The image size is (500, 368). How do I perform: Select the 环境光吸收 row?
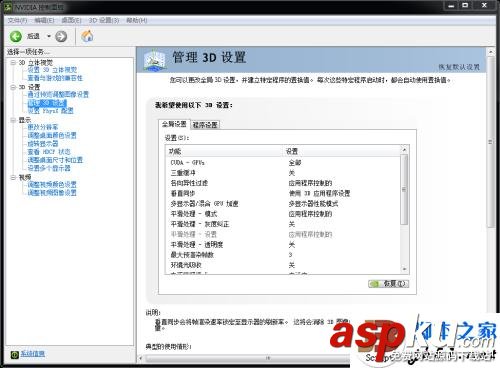[283, 265]
